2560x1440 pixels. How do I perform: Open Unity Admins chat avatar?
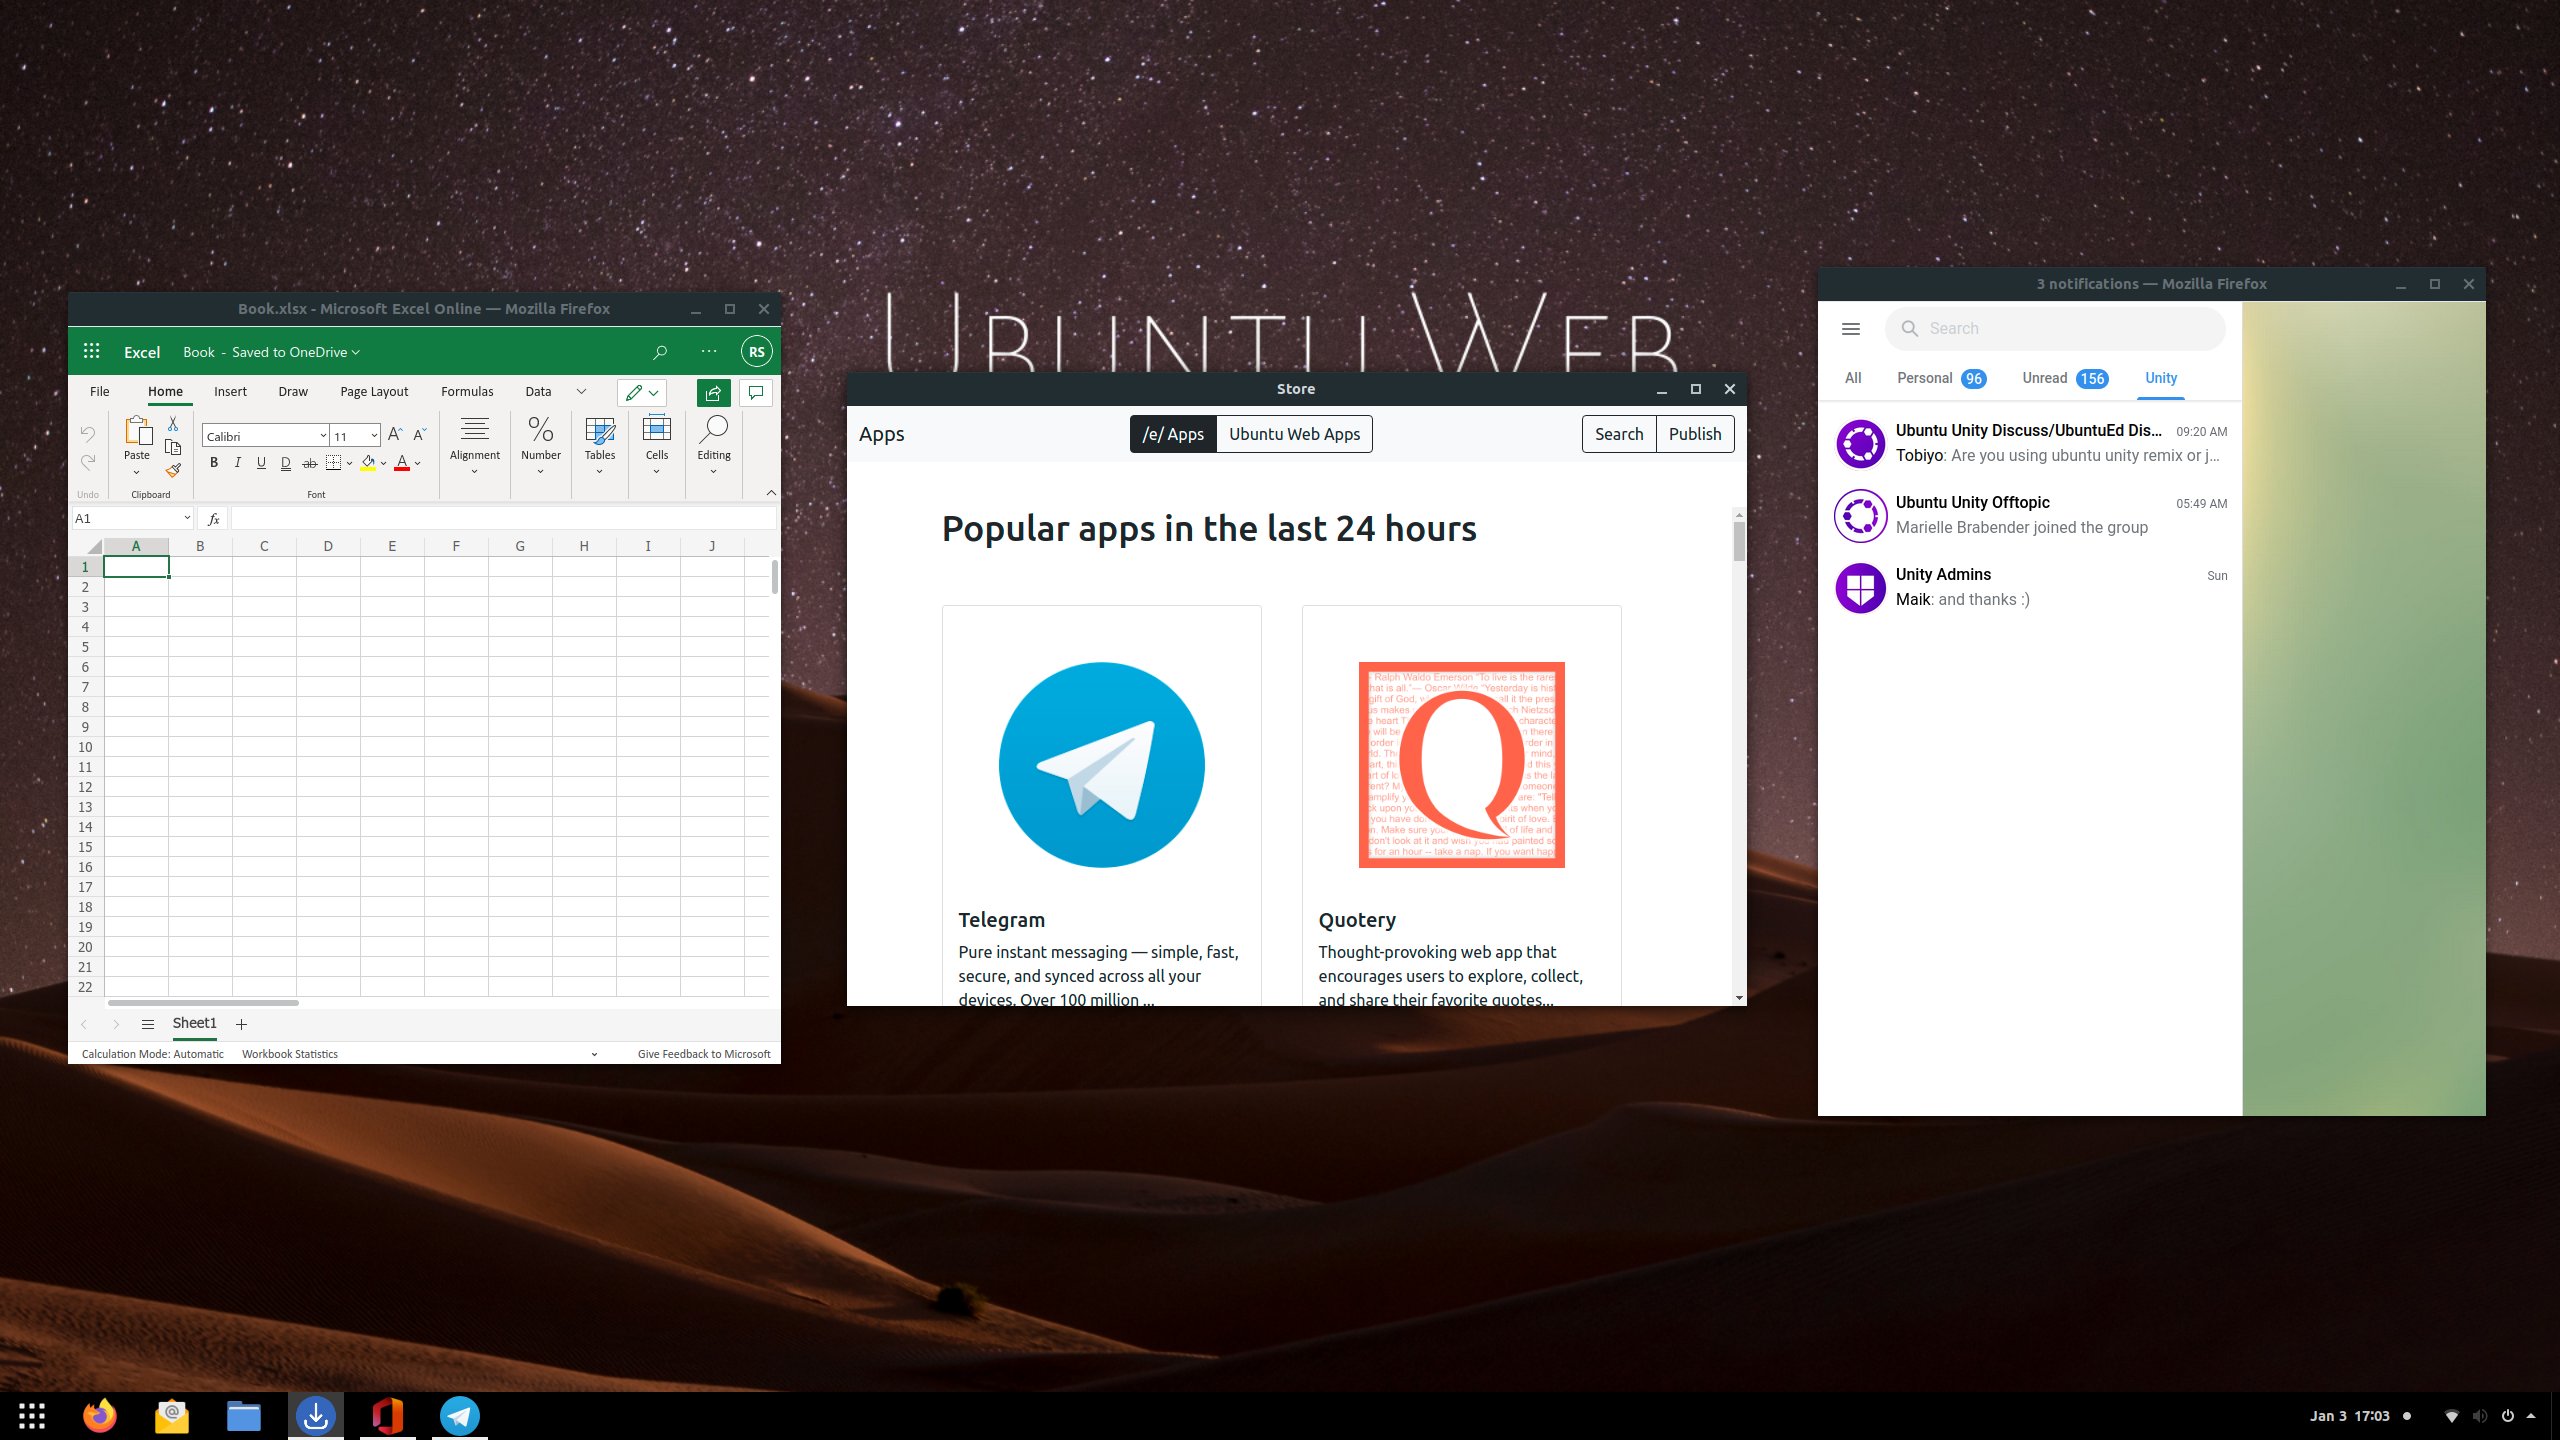point(1860,587)
